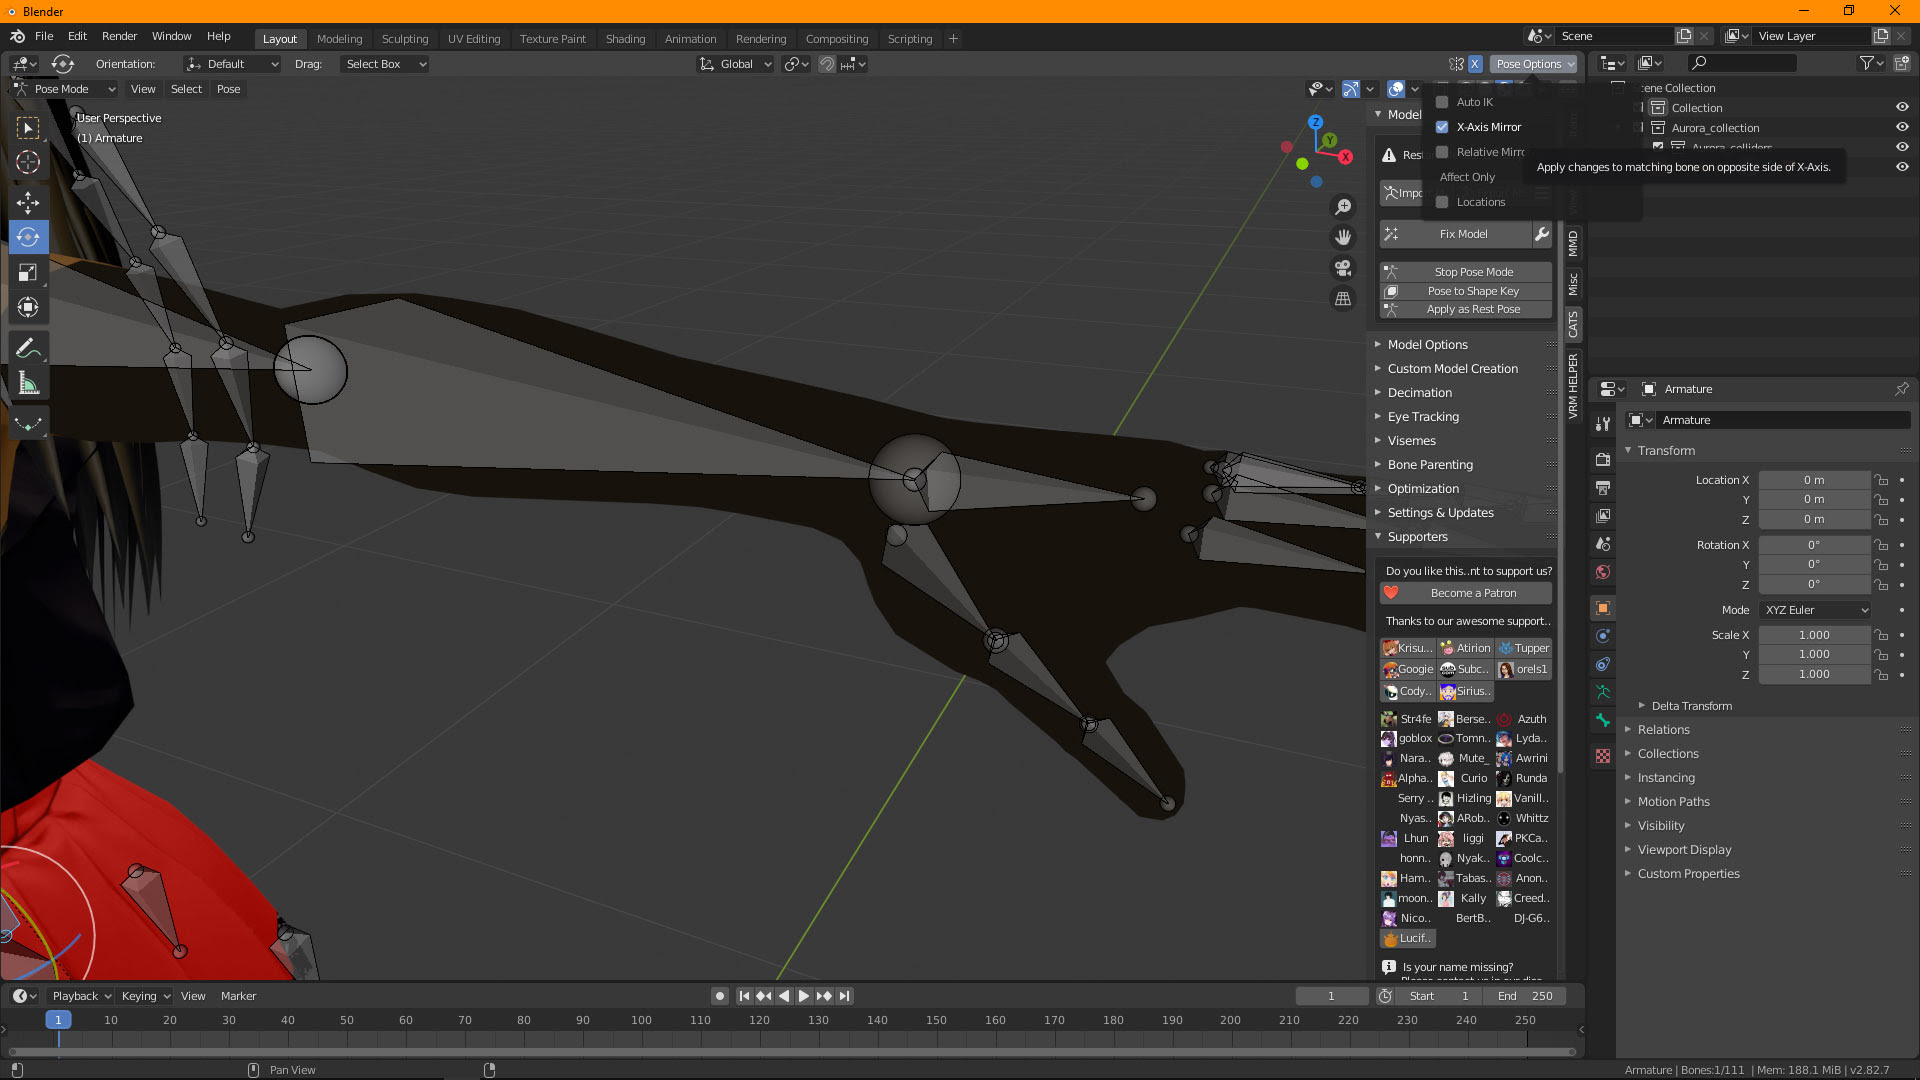Select the Scale tool icon
The height and width of the screenshot is (1080, 1920).
click(28, 272)
